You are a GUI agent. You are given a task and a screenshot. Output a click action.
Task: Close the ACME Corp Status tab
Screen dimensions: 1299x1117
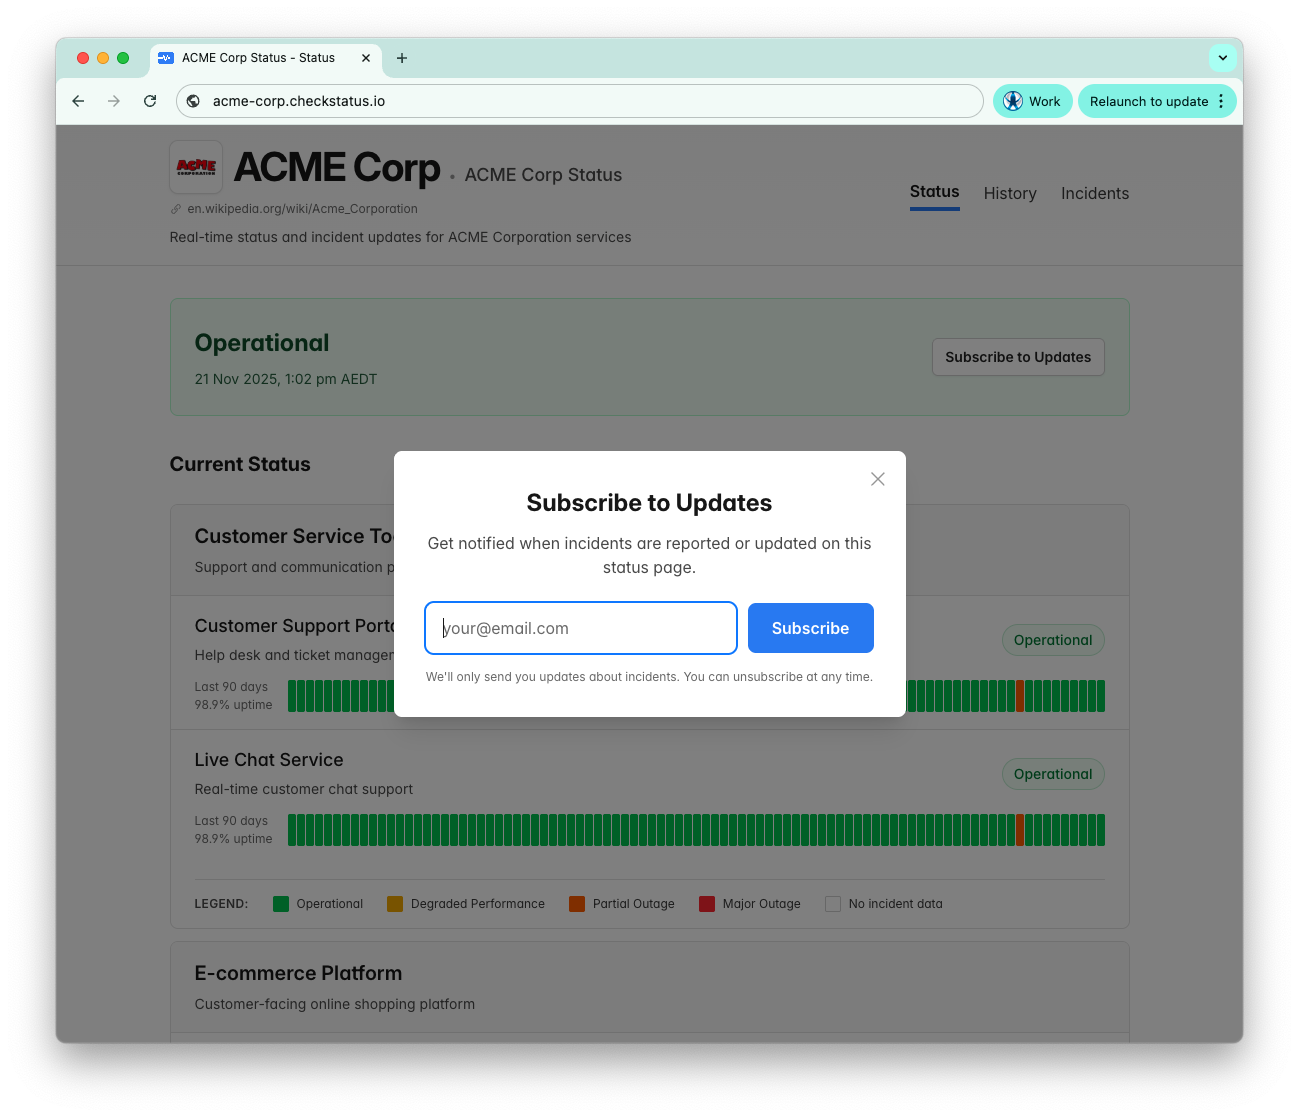(366, 58)
